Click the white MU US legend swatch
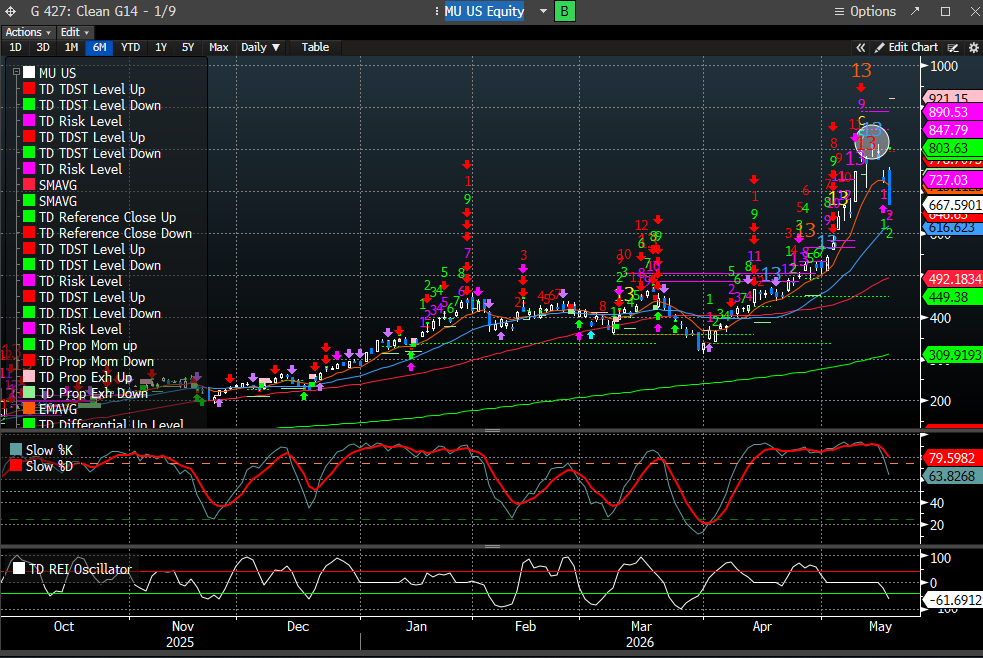The width and height of the screenshot is (983, 658). point(29,73)
